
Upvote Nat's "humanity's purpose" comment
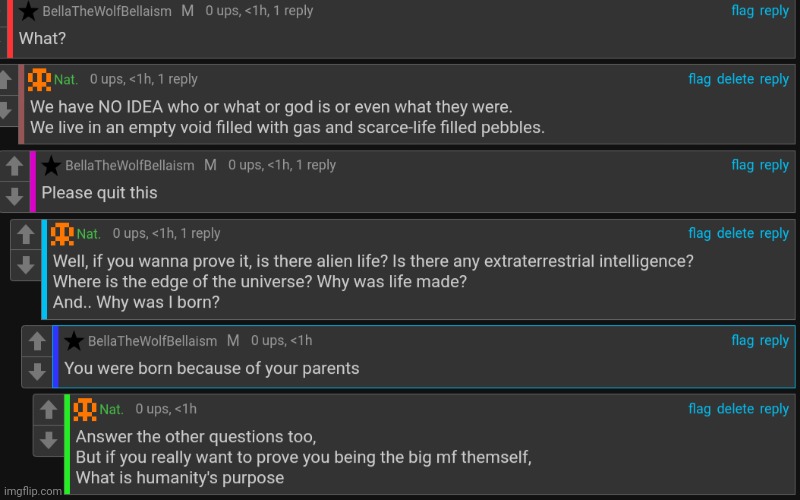tap(48, 410)
